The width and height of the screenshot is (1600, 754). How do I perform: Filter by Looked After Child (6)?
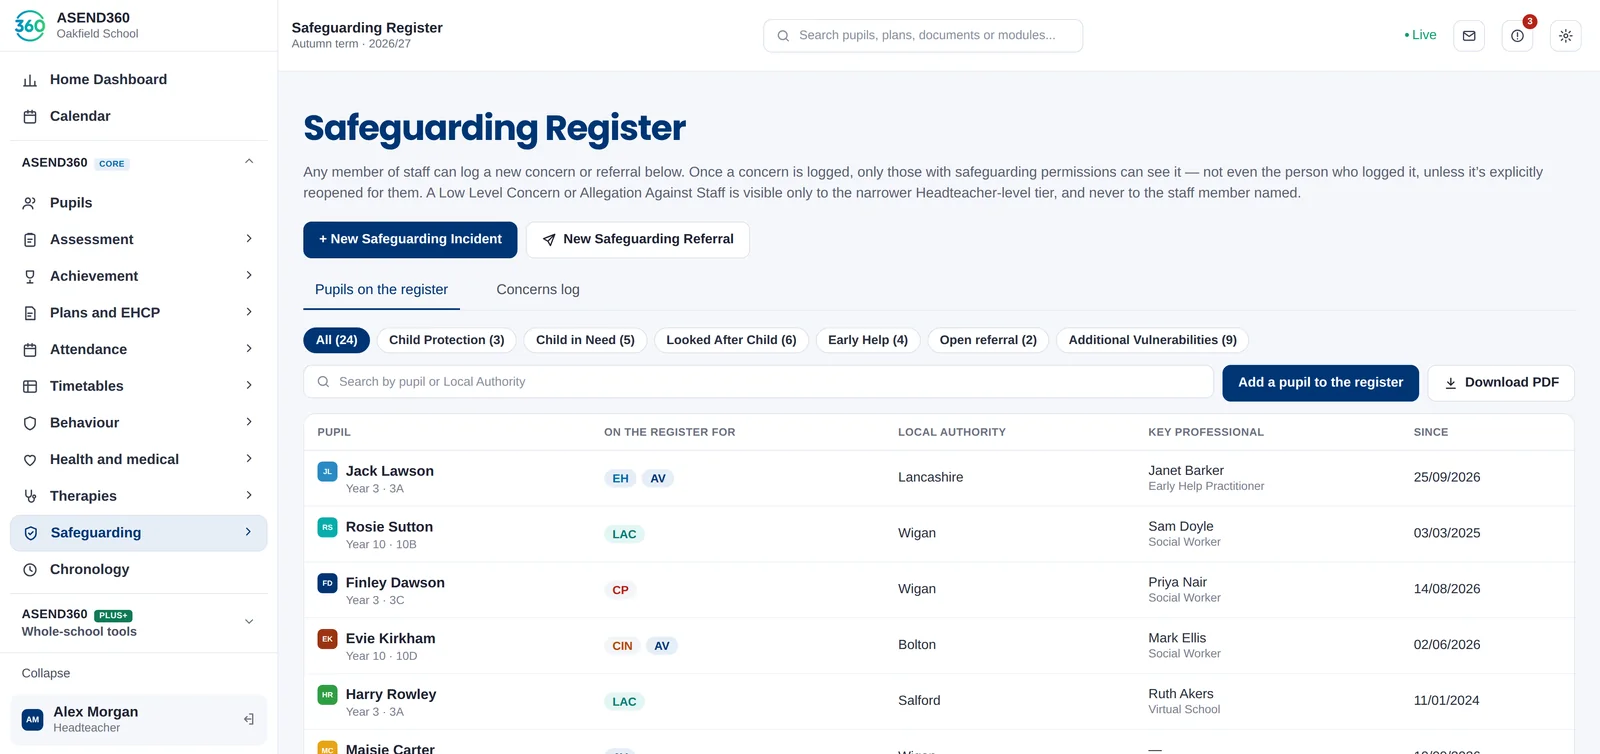pos(731,340)
